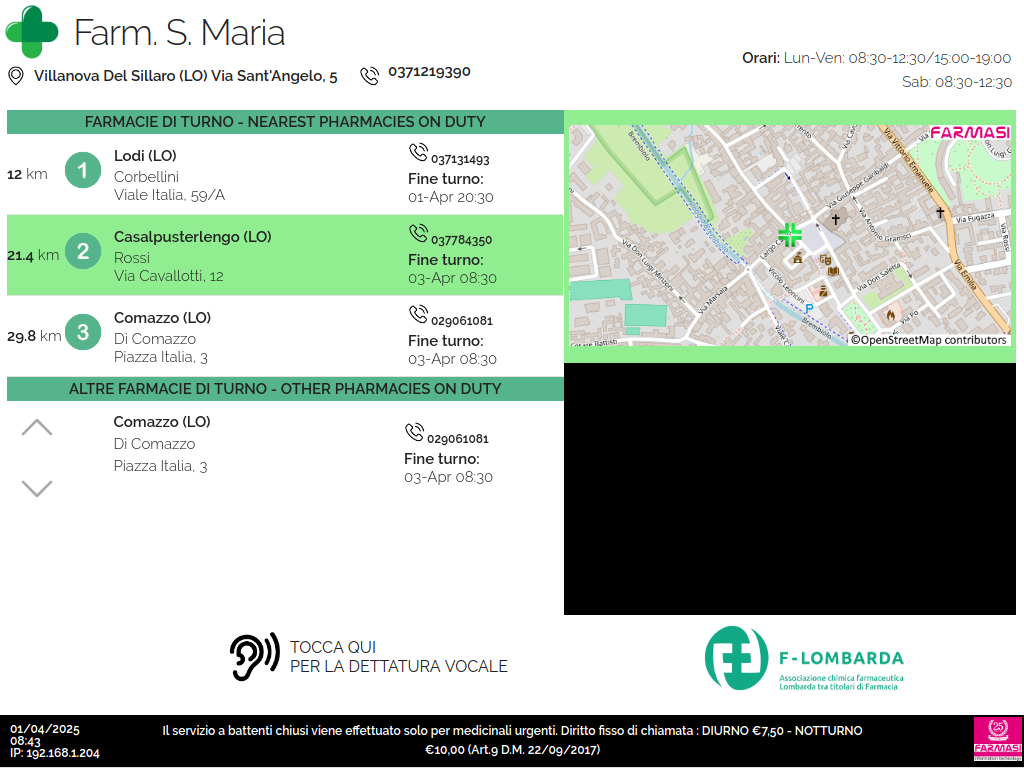This screenshot has width=1024, height=768.
Task: Click Comazzo entry in other pharmacies list
Action: [x=161, y=423]
